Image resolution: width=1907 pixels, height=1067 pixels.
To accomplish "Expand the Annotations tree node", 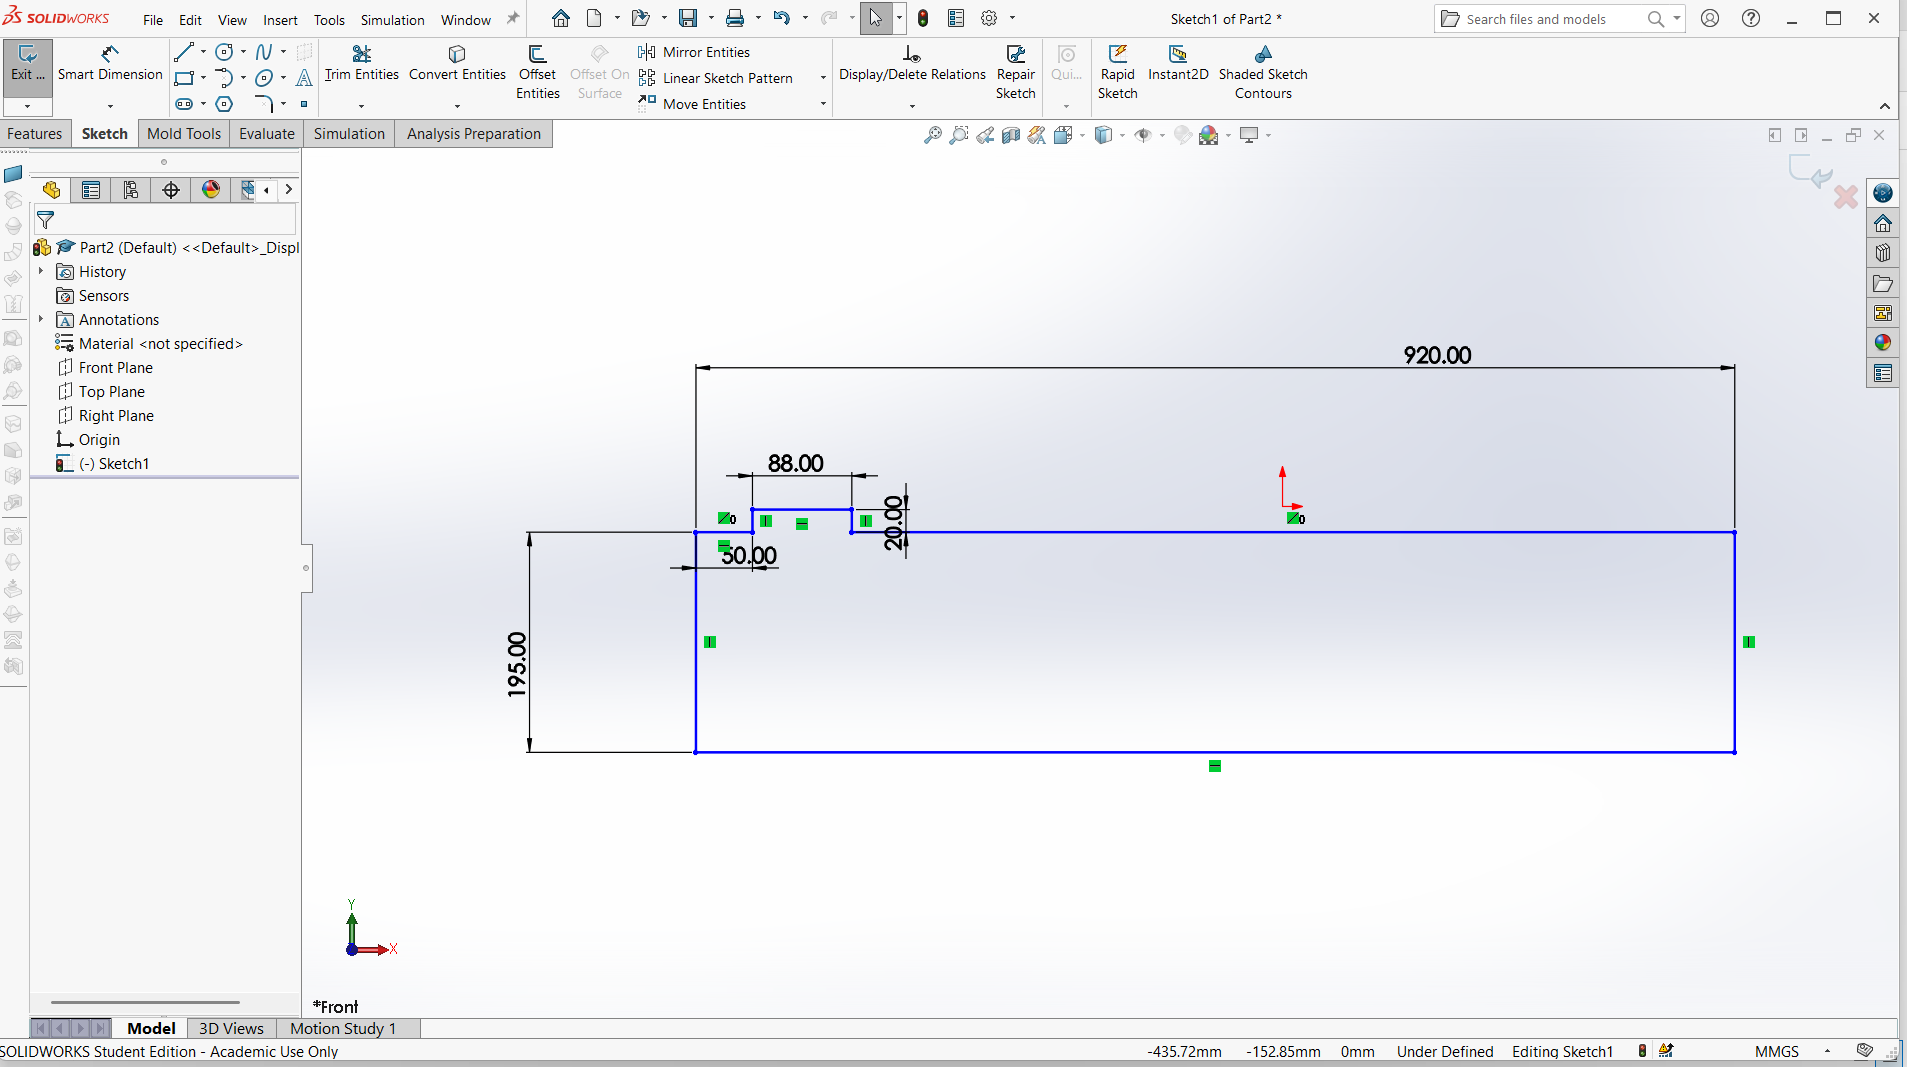I will point(41,320).
